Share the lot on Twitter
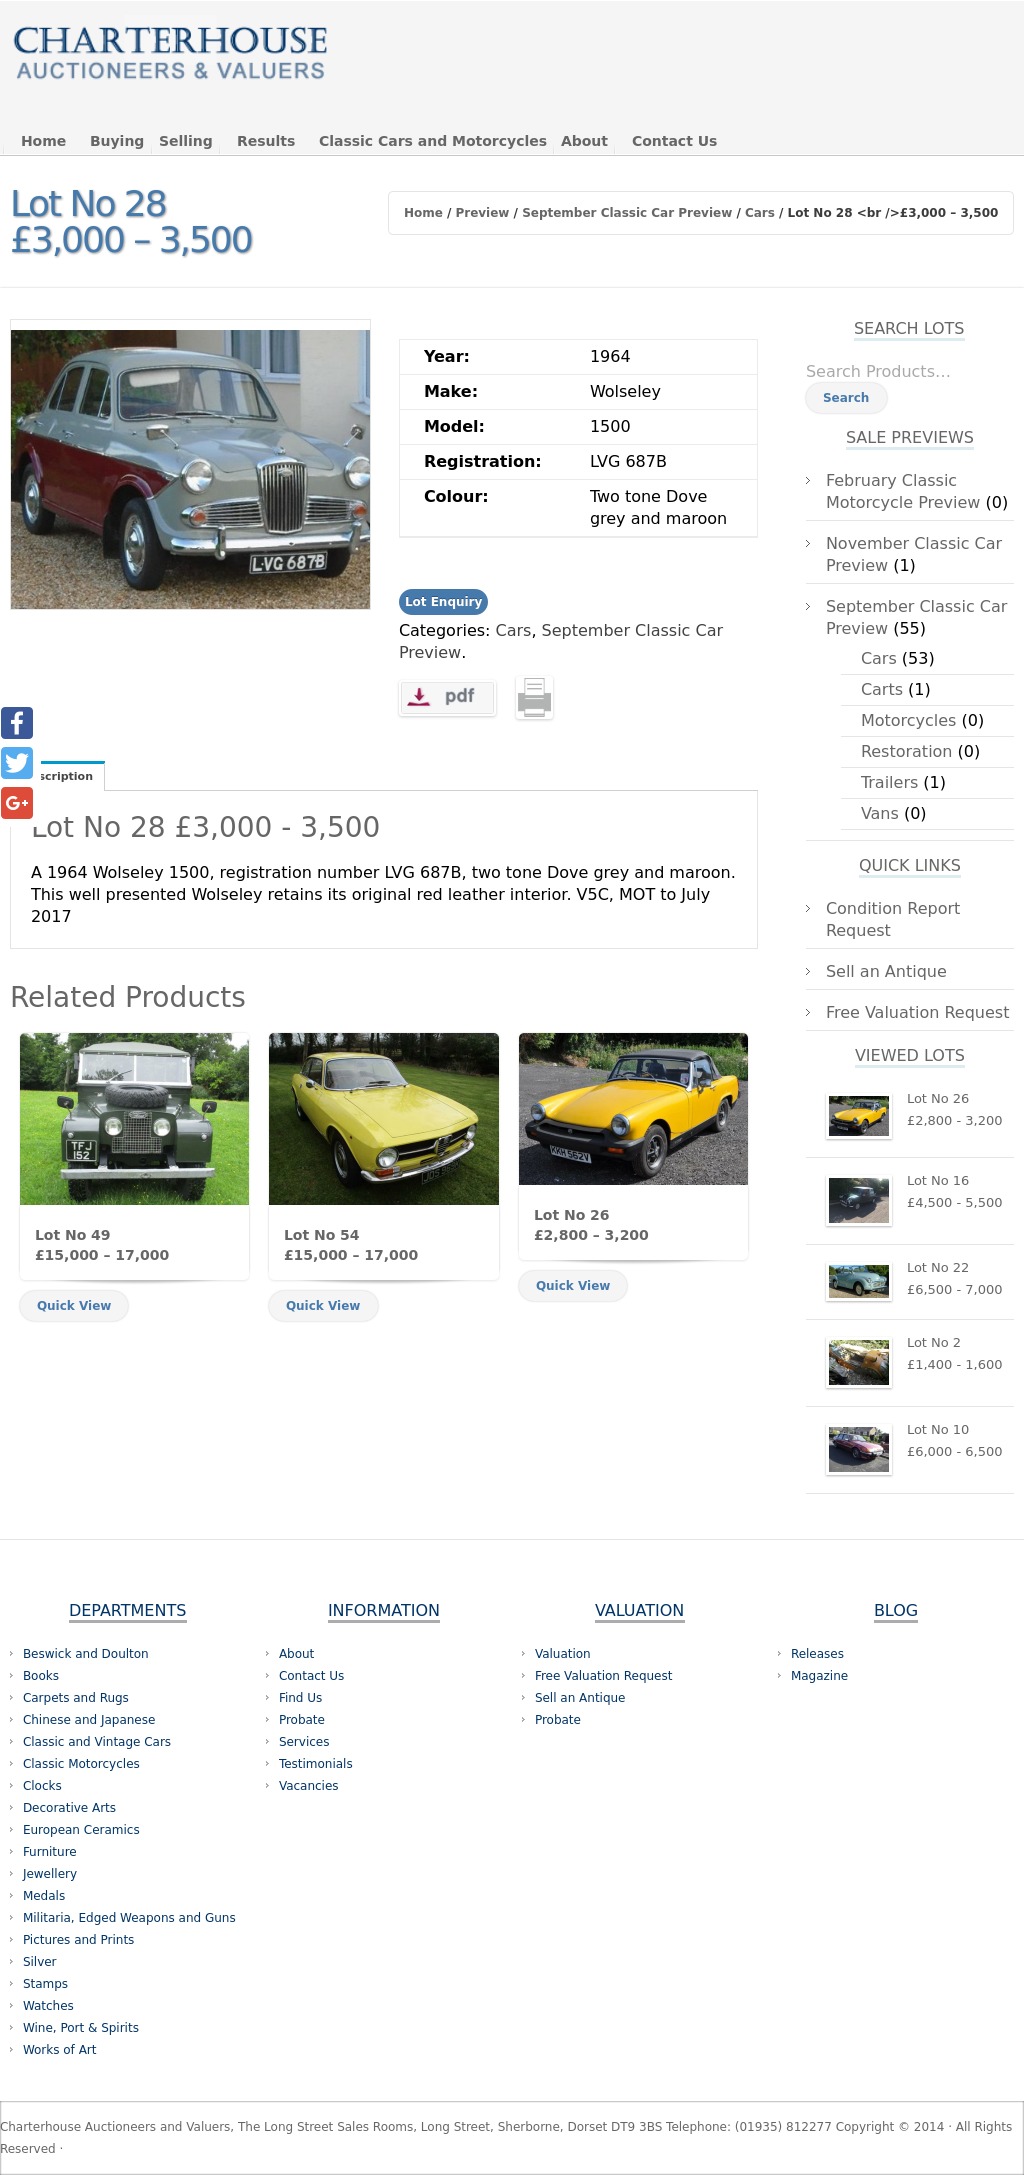1024x2175 pixels. (17, 763)
